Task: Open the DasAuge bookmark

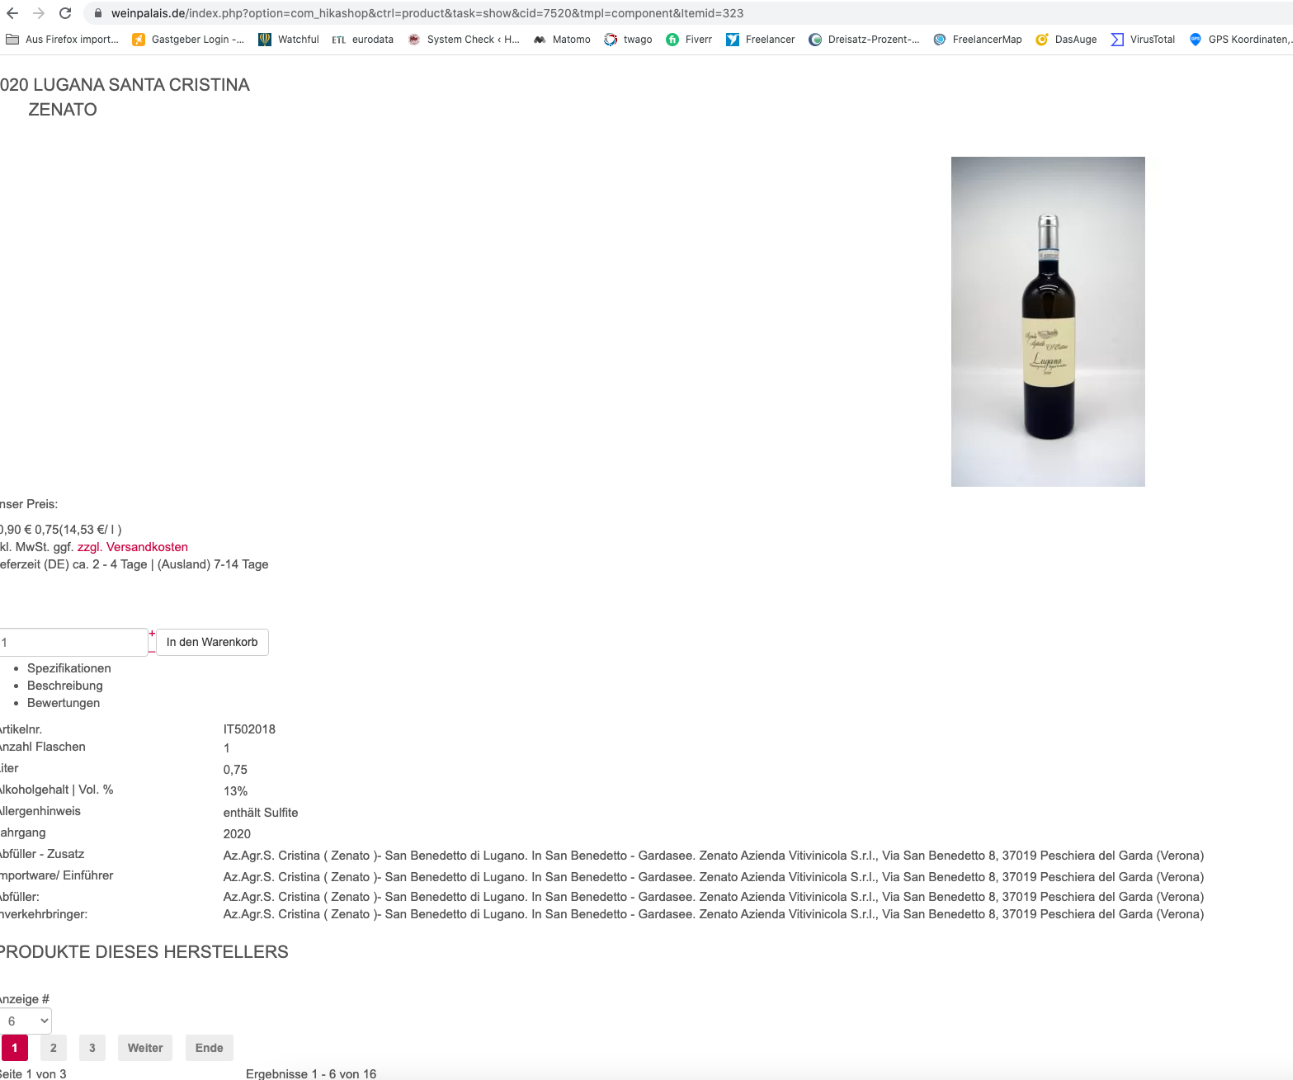Action: click(x=1066, y=39)
